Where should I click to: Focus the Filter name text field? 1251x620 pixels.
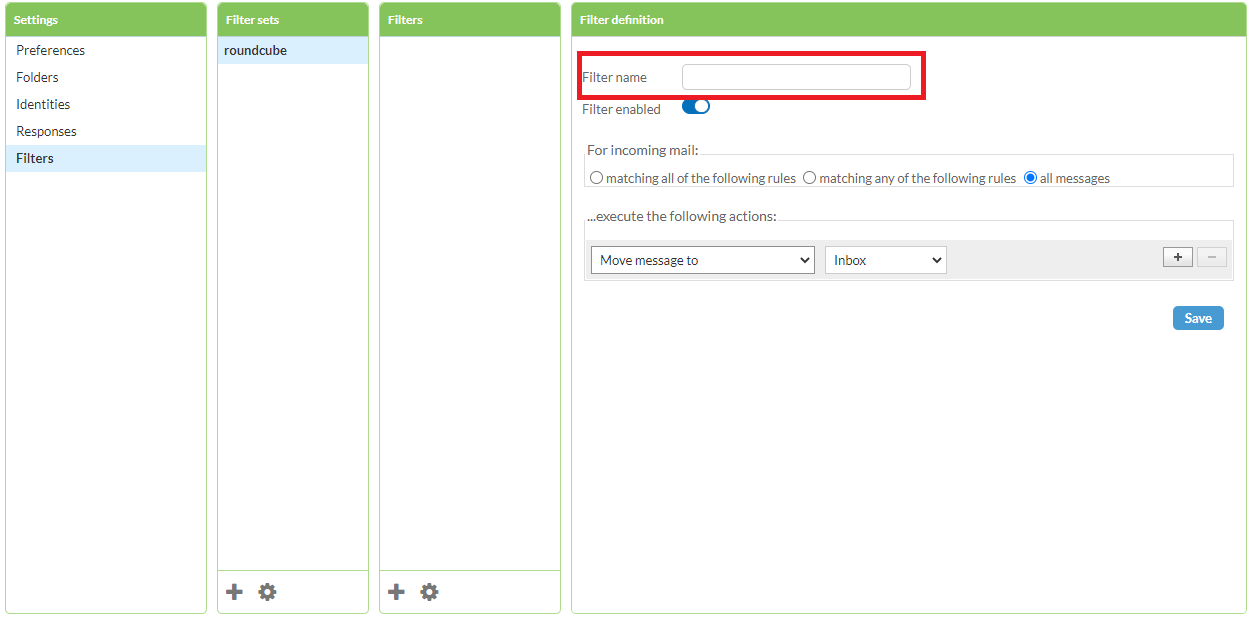pyautogui.click(x=796, y=77)
